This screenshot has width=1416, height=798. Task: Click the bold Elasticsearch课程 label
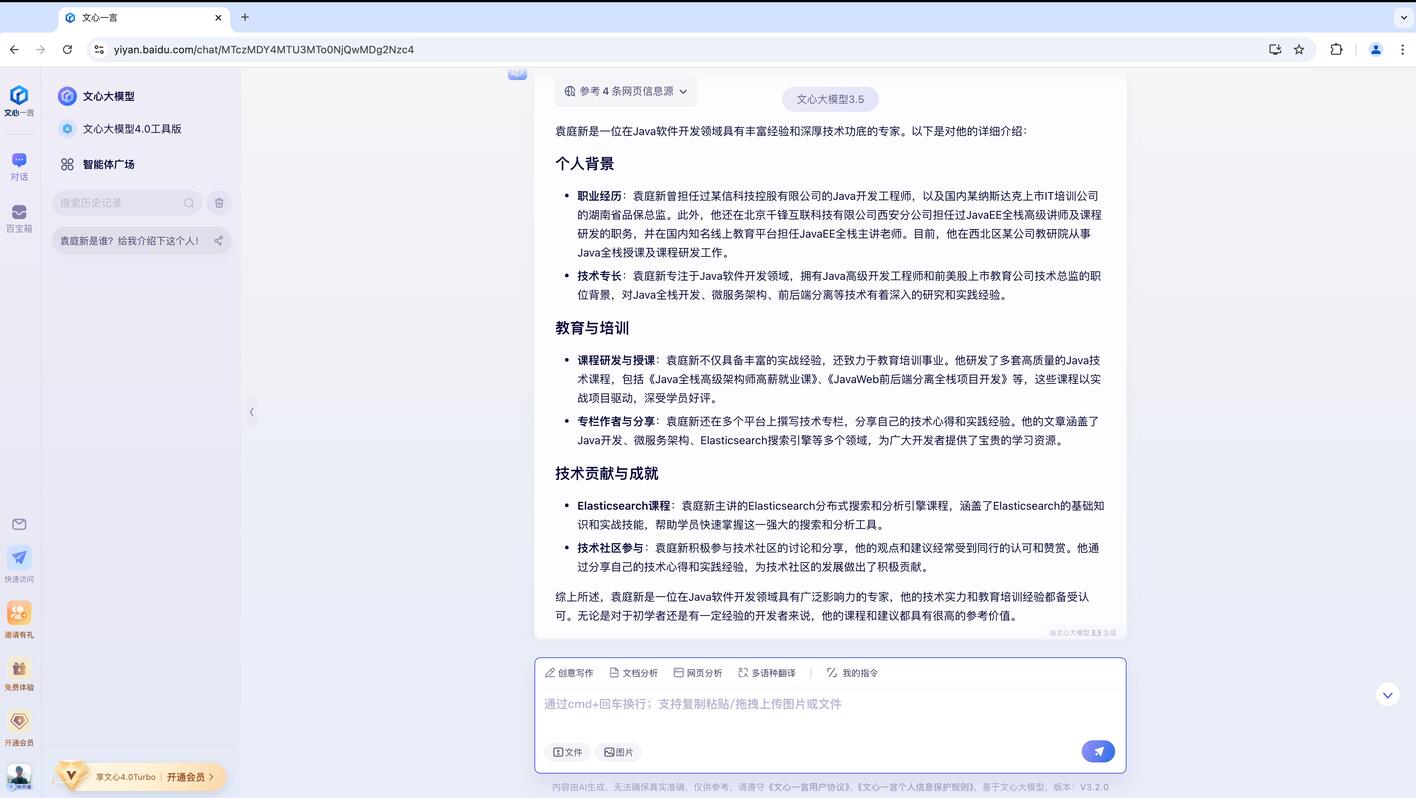pyautogui.click(x=624, y=506)
